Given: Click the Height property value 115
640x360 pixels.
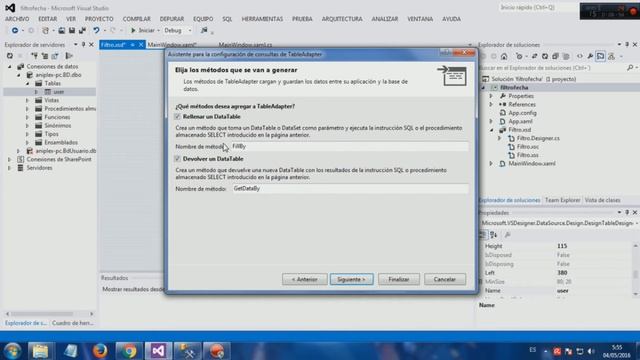Looking at the screenshot, I should [562, 246].
